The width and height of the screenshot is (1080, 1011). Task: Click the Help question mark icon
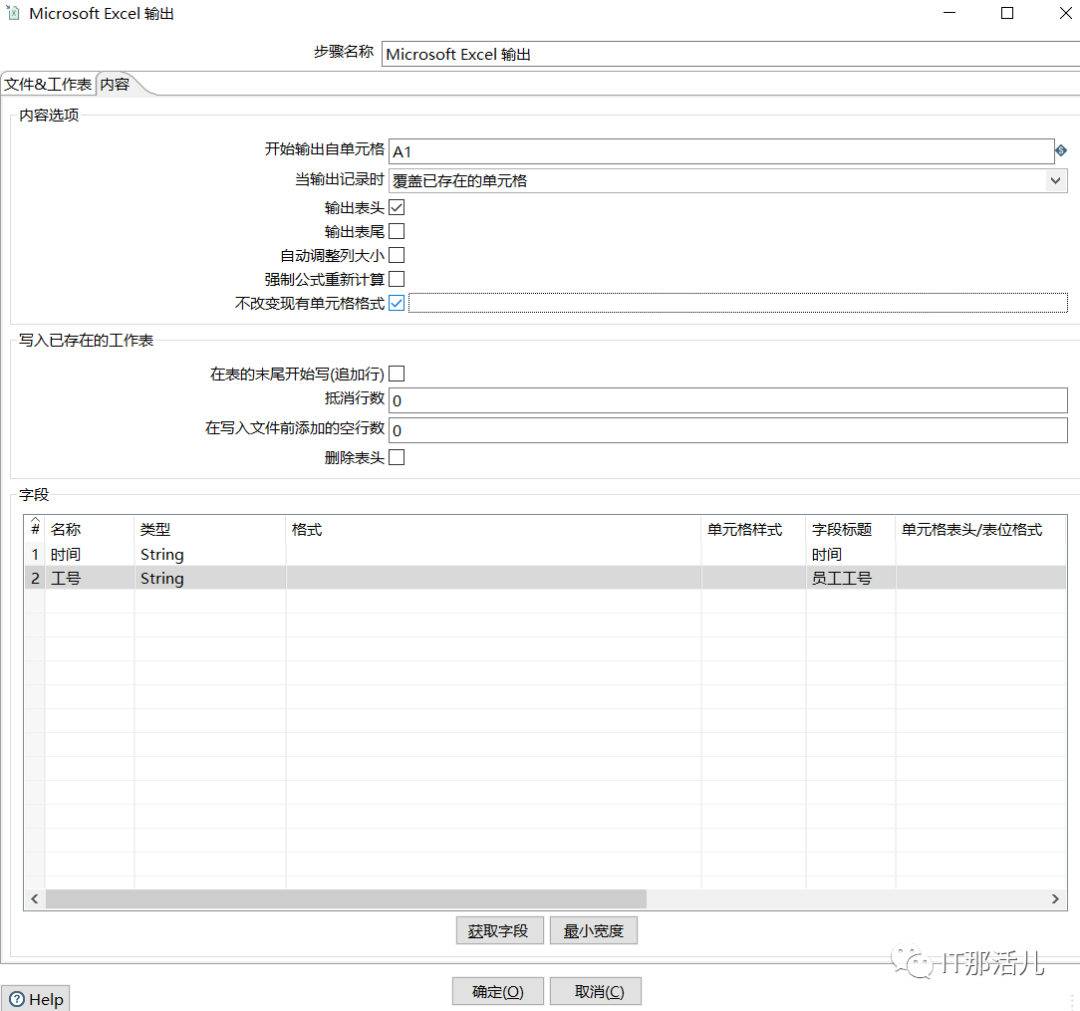[17, 999]
